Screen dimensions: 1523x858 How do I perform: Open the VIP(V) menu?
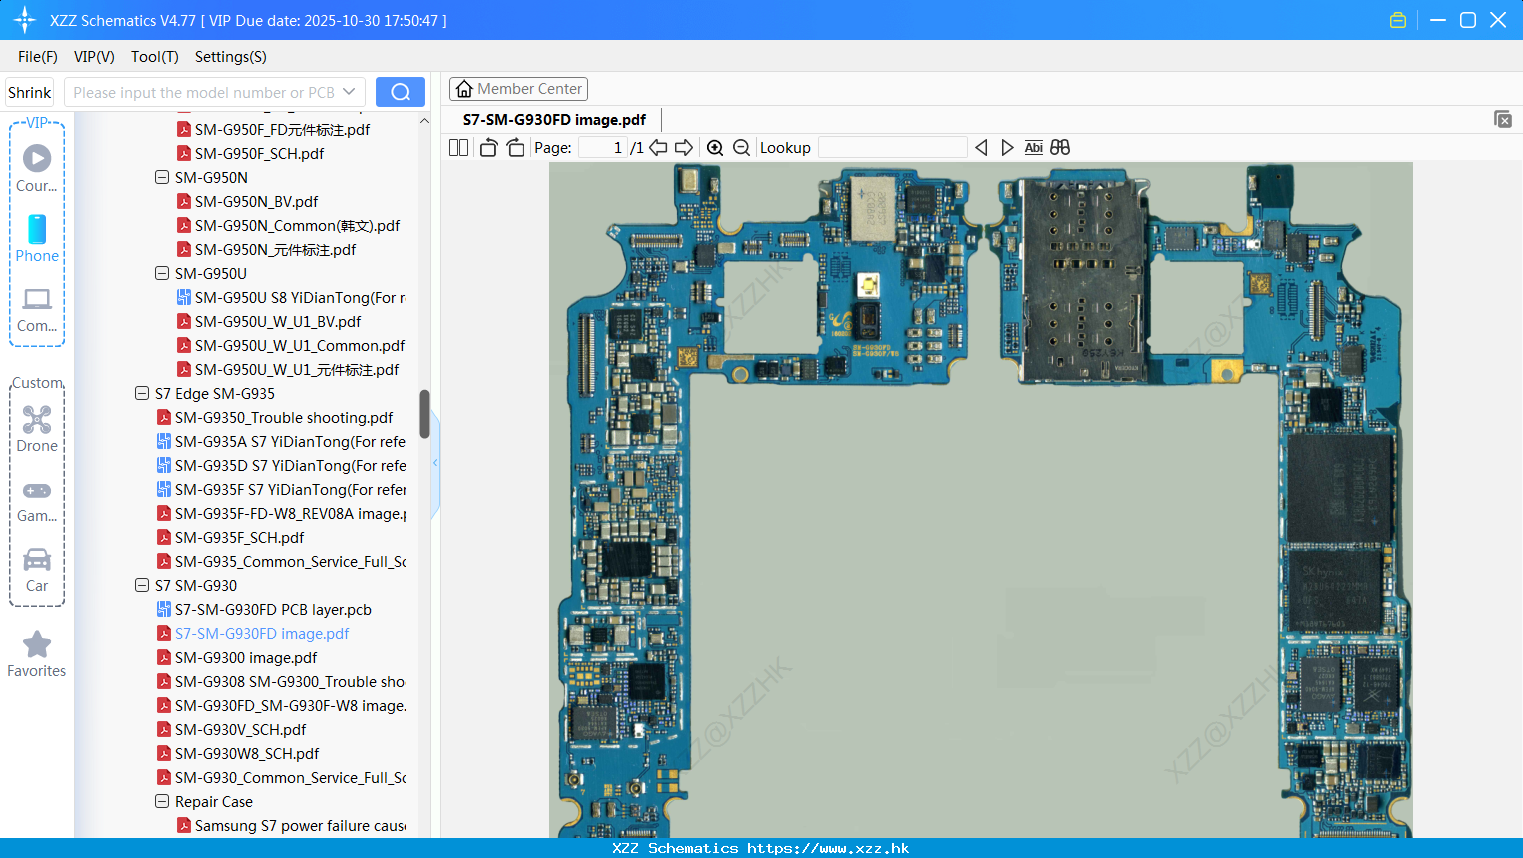pos(94,57)
